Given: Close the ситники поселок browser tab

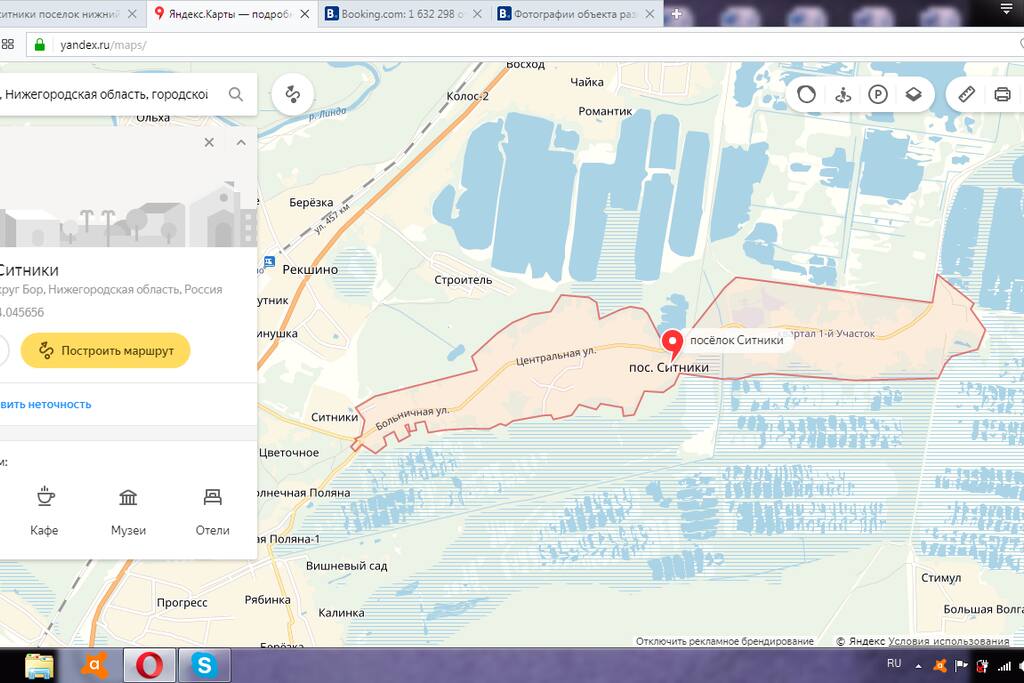Looking at the screenshot, I should (133, 14).
